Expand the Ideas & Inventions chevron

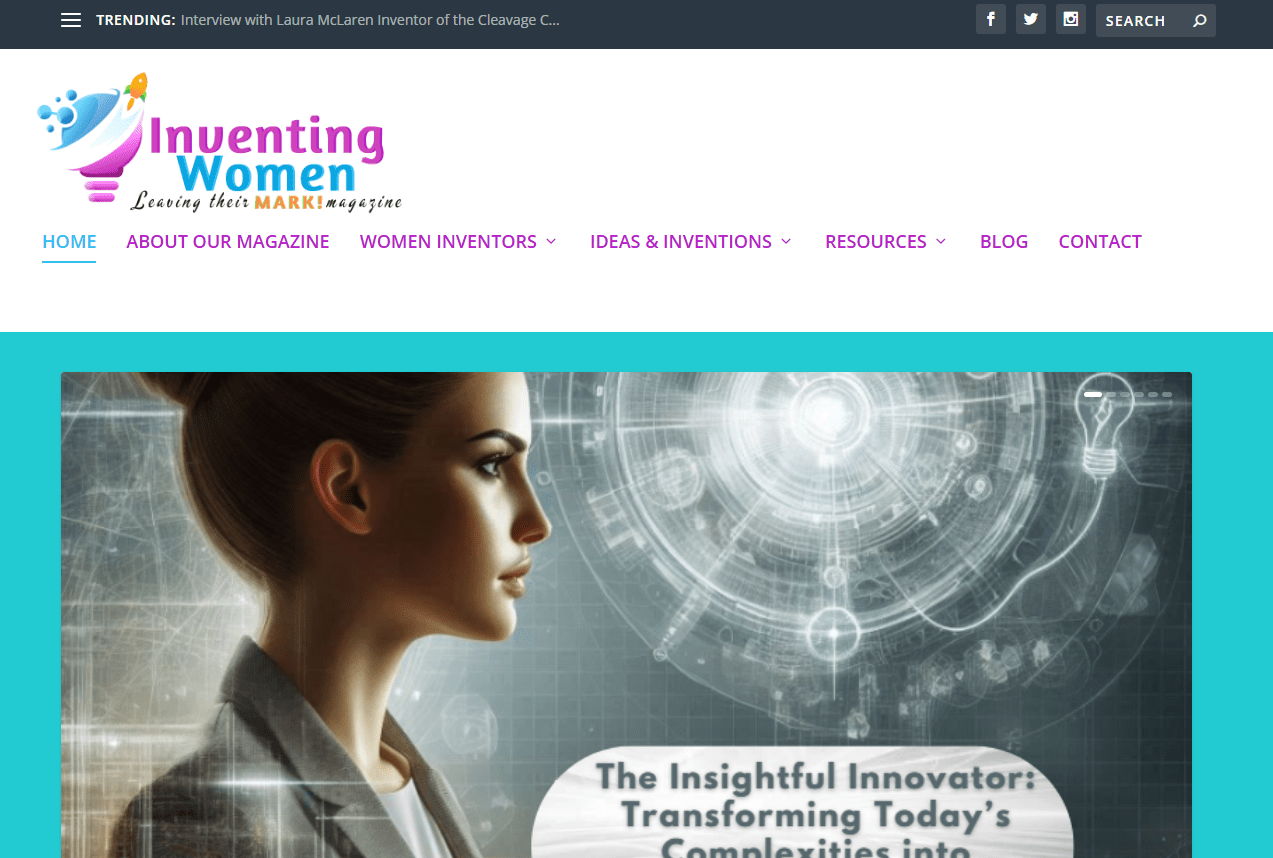tap(786, 242)
